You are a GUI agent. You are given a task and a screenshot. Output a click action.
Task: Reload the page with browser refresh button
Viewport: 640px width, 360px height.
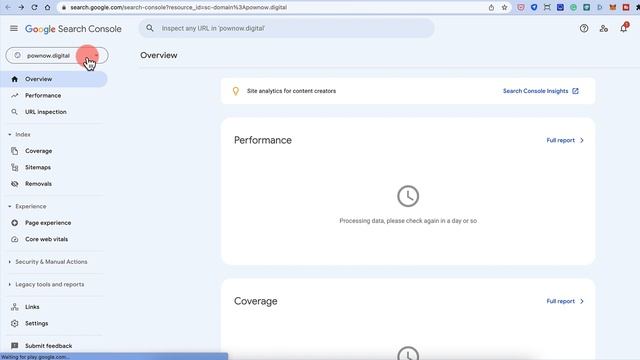pos(34,7)
